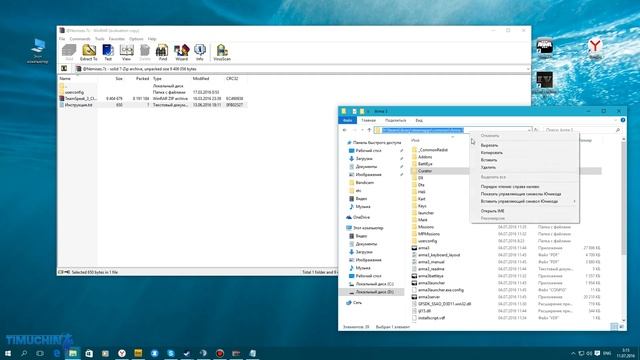Open the Windows Start button
The width and height of the screenshot is (640, 360).
pyautogui.click(x=8, y=353)
